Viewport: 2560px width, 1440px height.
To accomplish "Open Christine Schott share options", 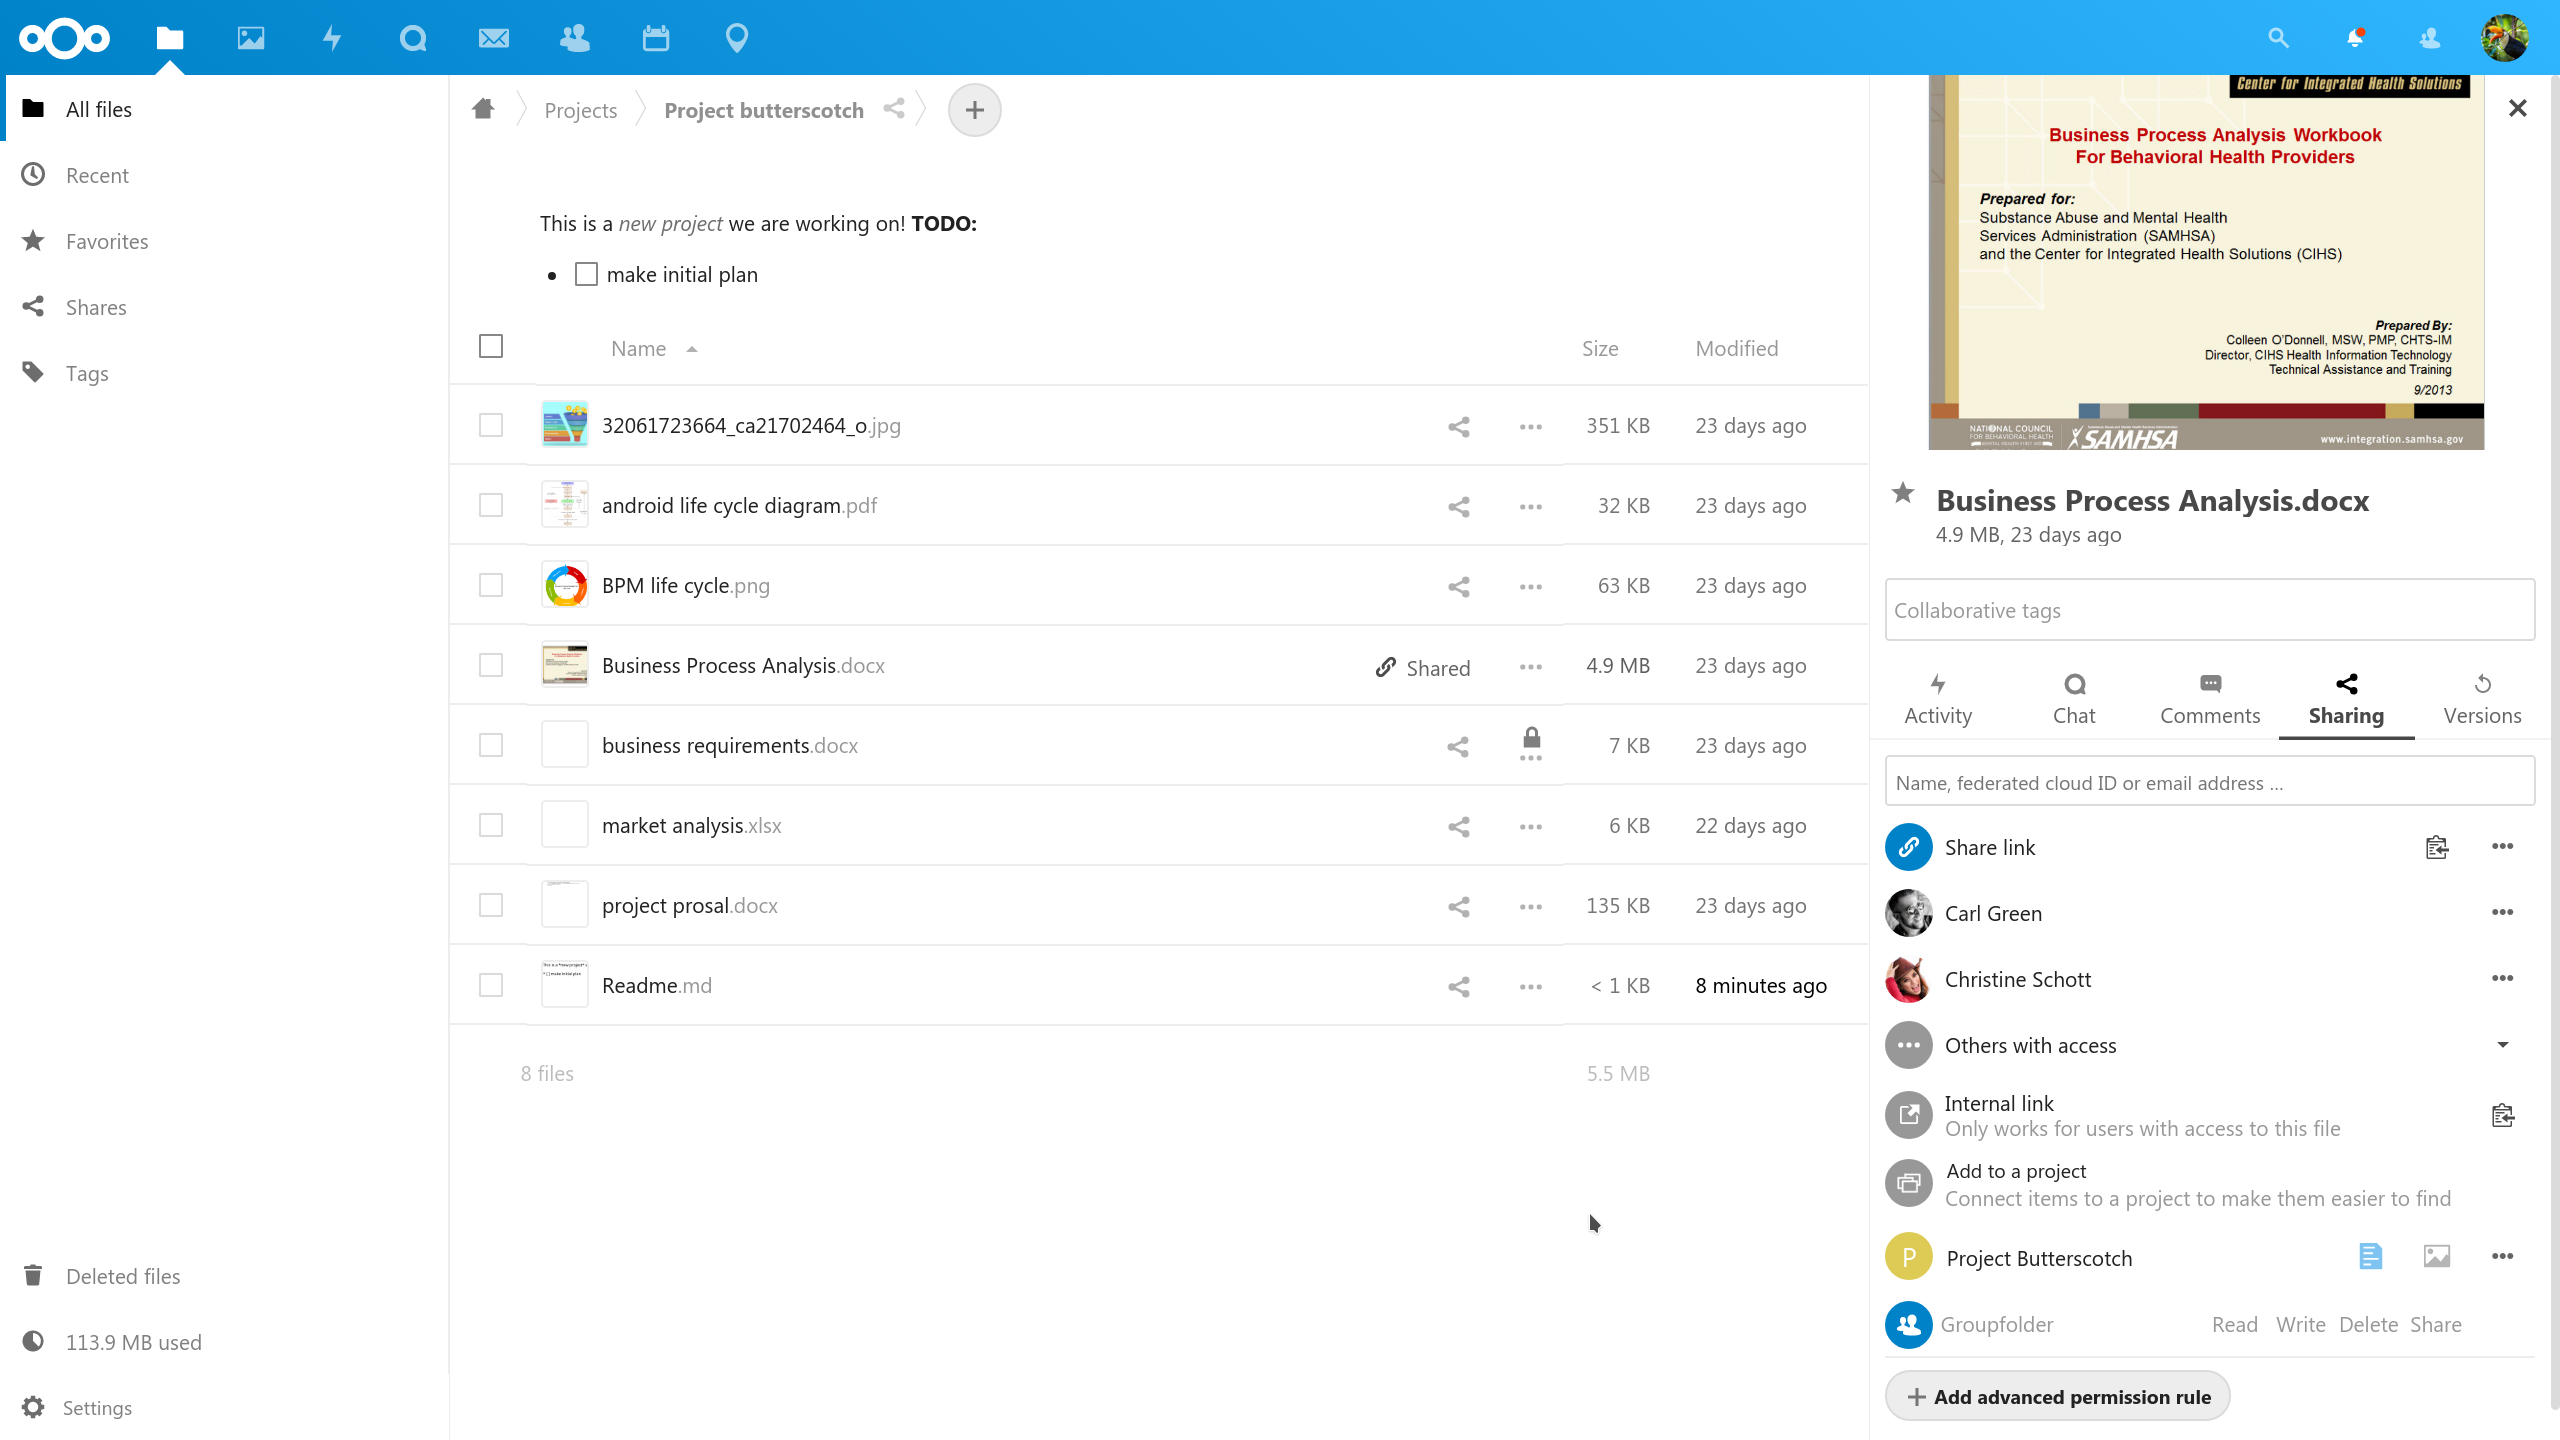I will 2503,978.
